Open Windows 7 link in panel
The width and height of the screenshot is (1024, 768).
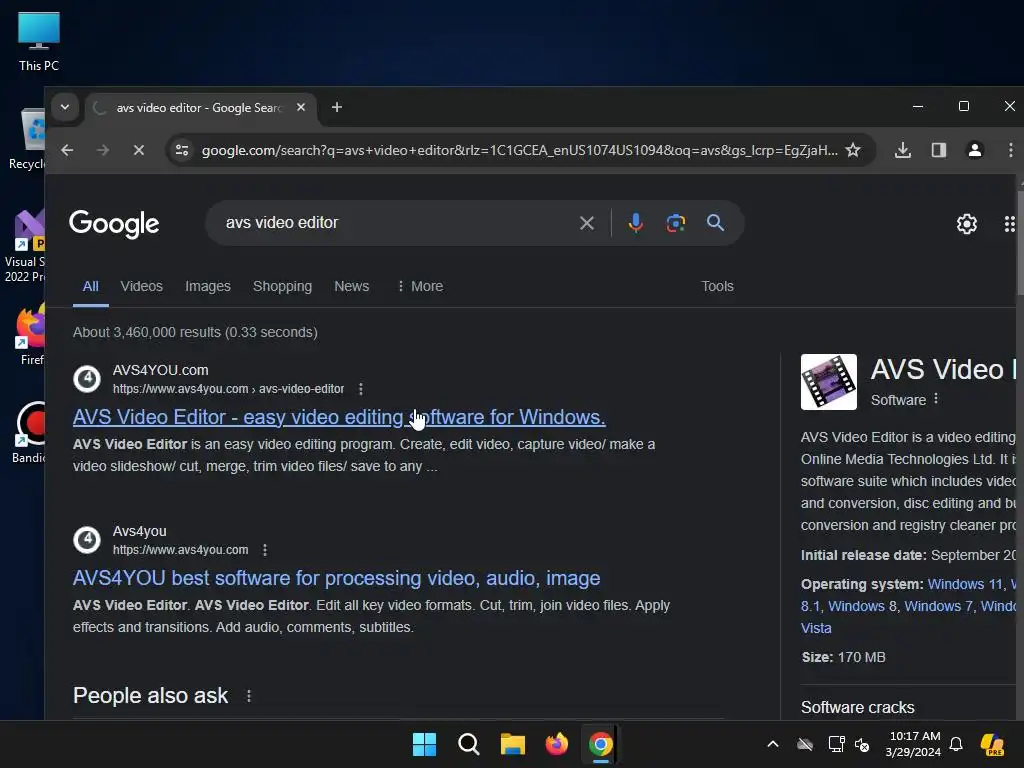pyautogui.click(x=938, y=607)
